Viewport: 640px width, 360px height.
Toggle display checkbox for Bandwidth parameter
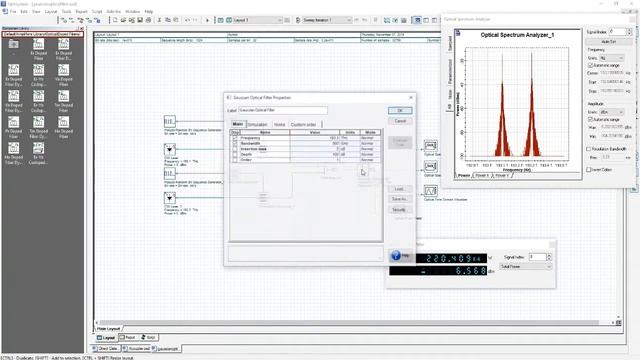coord(235,144)
